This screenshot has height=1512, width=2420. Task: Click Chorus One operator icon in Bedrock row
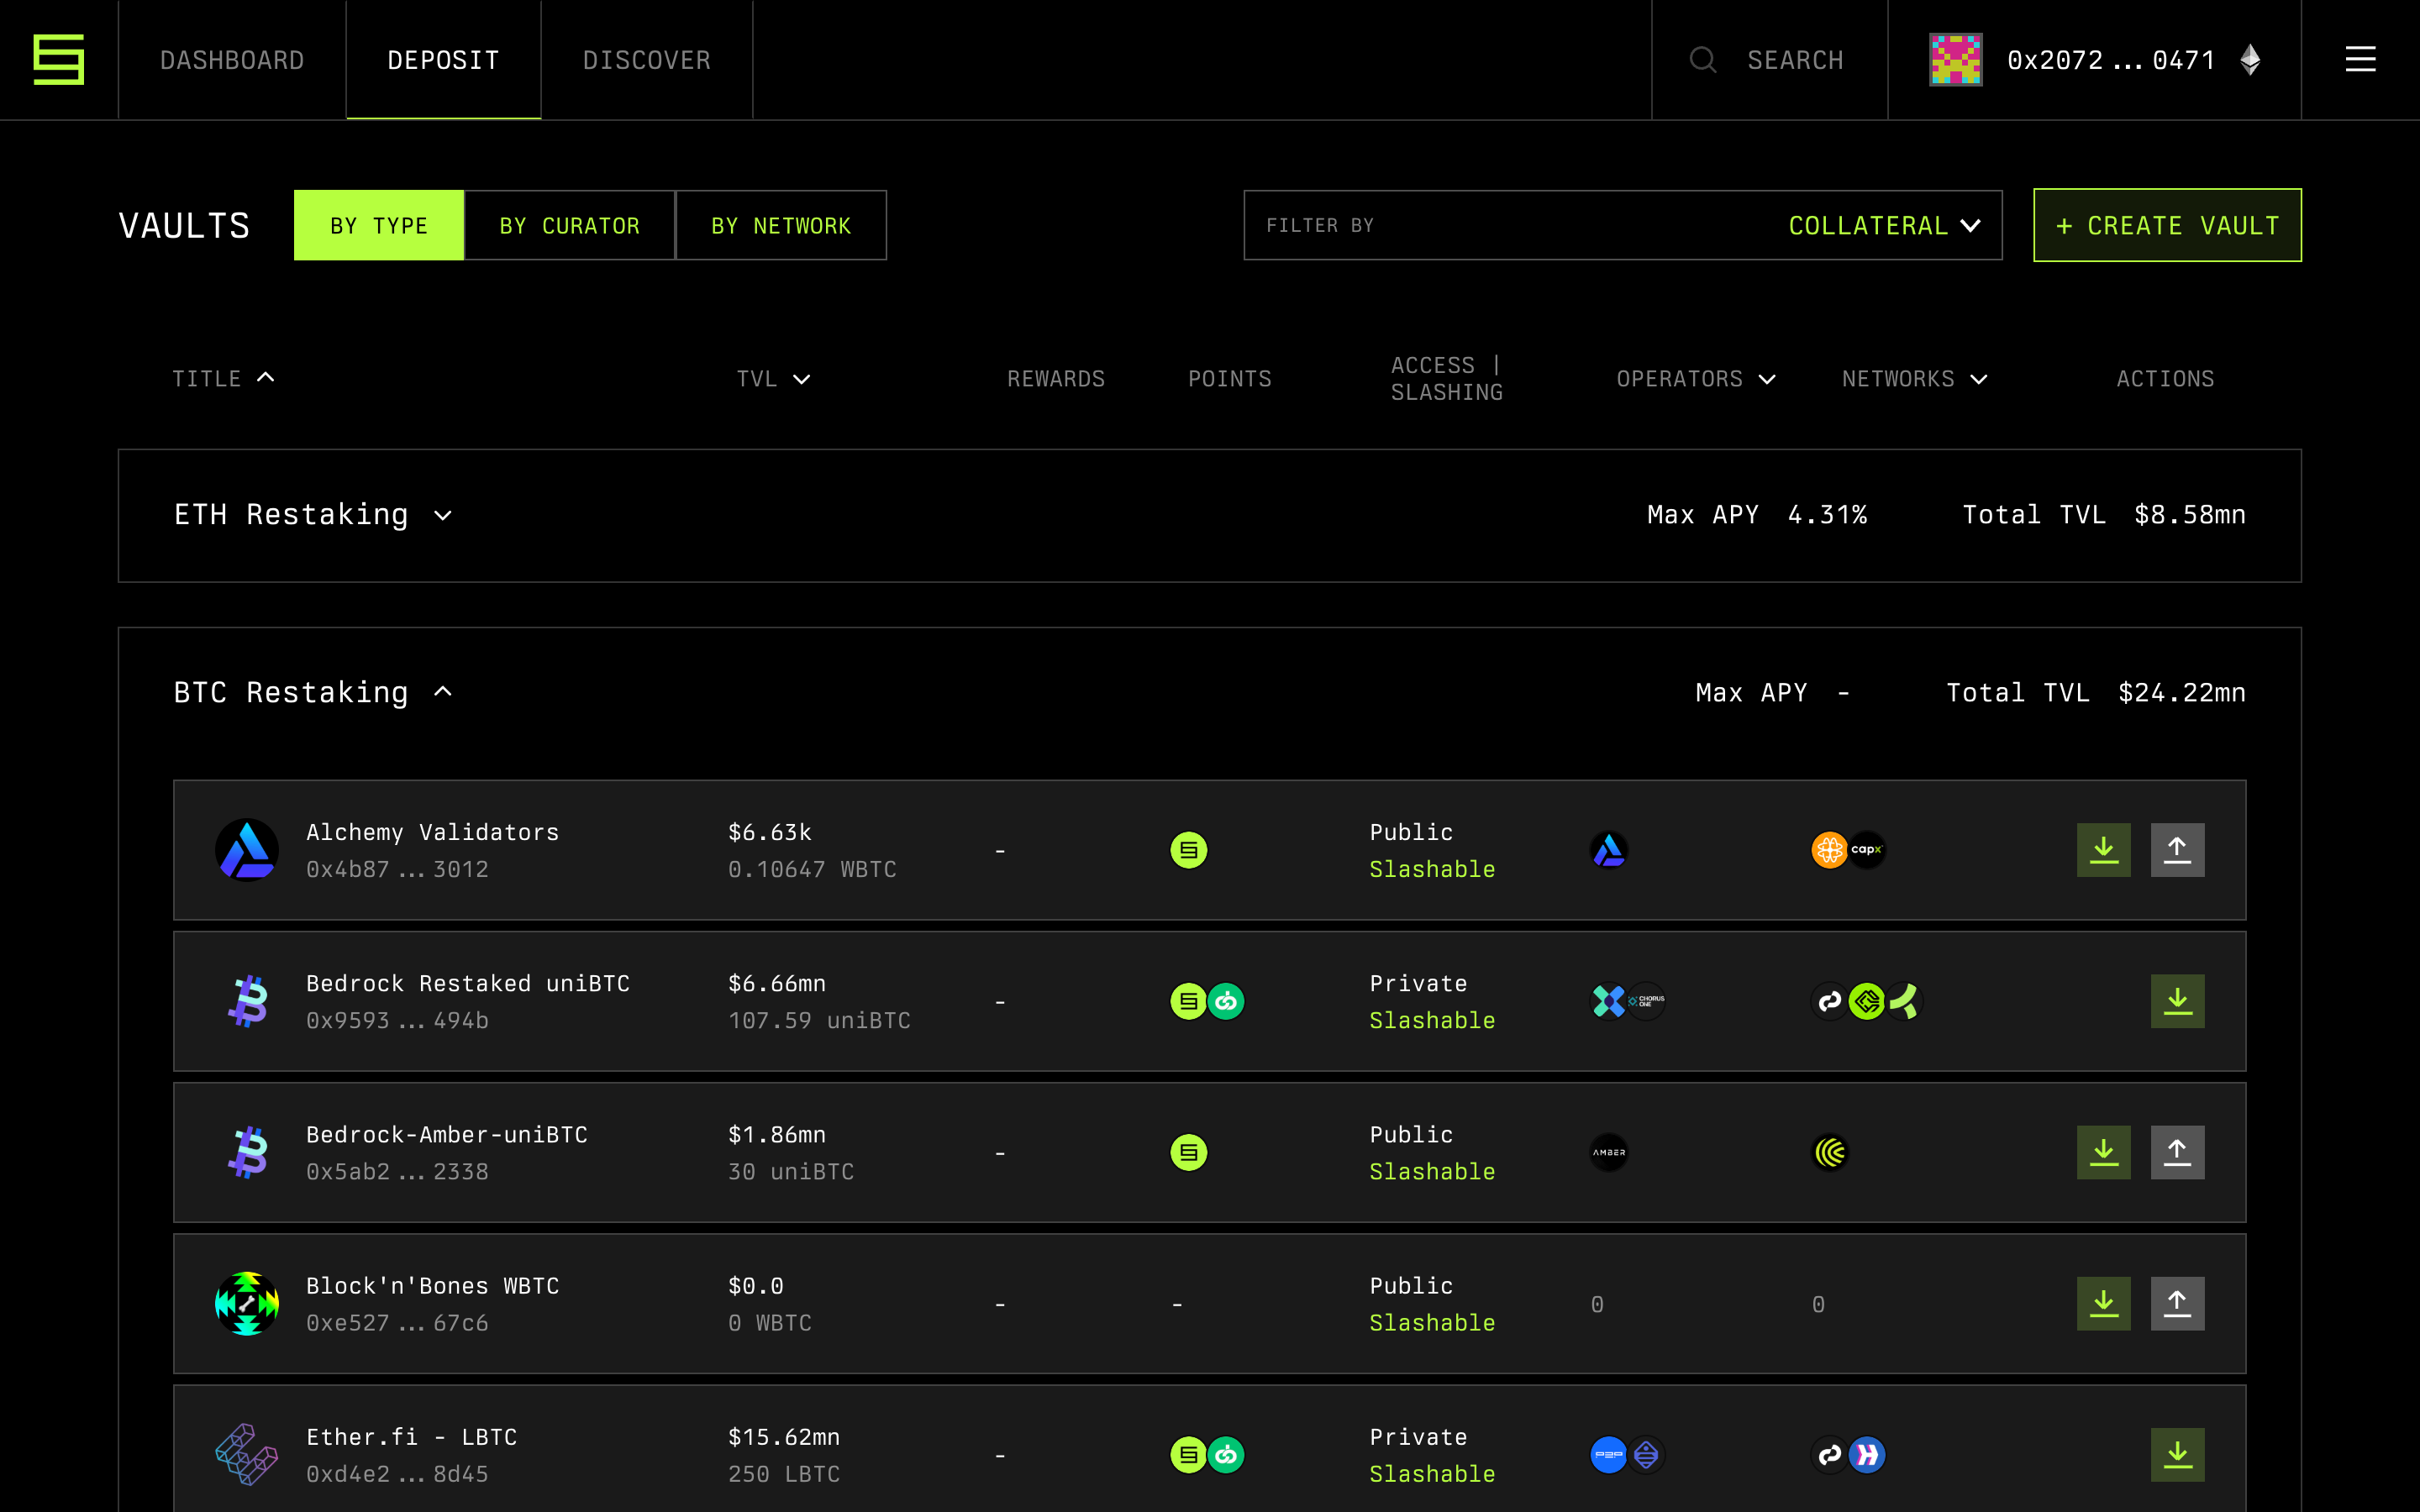pyautogui.click(x=1648, y=1001)
